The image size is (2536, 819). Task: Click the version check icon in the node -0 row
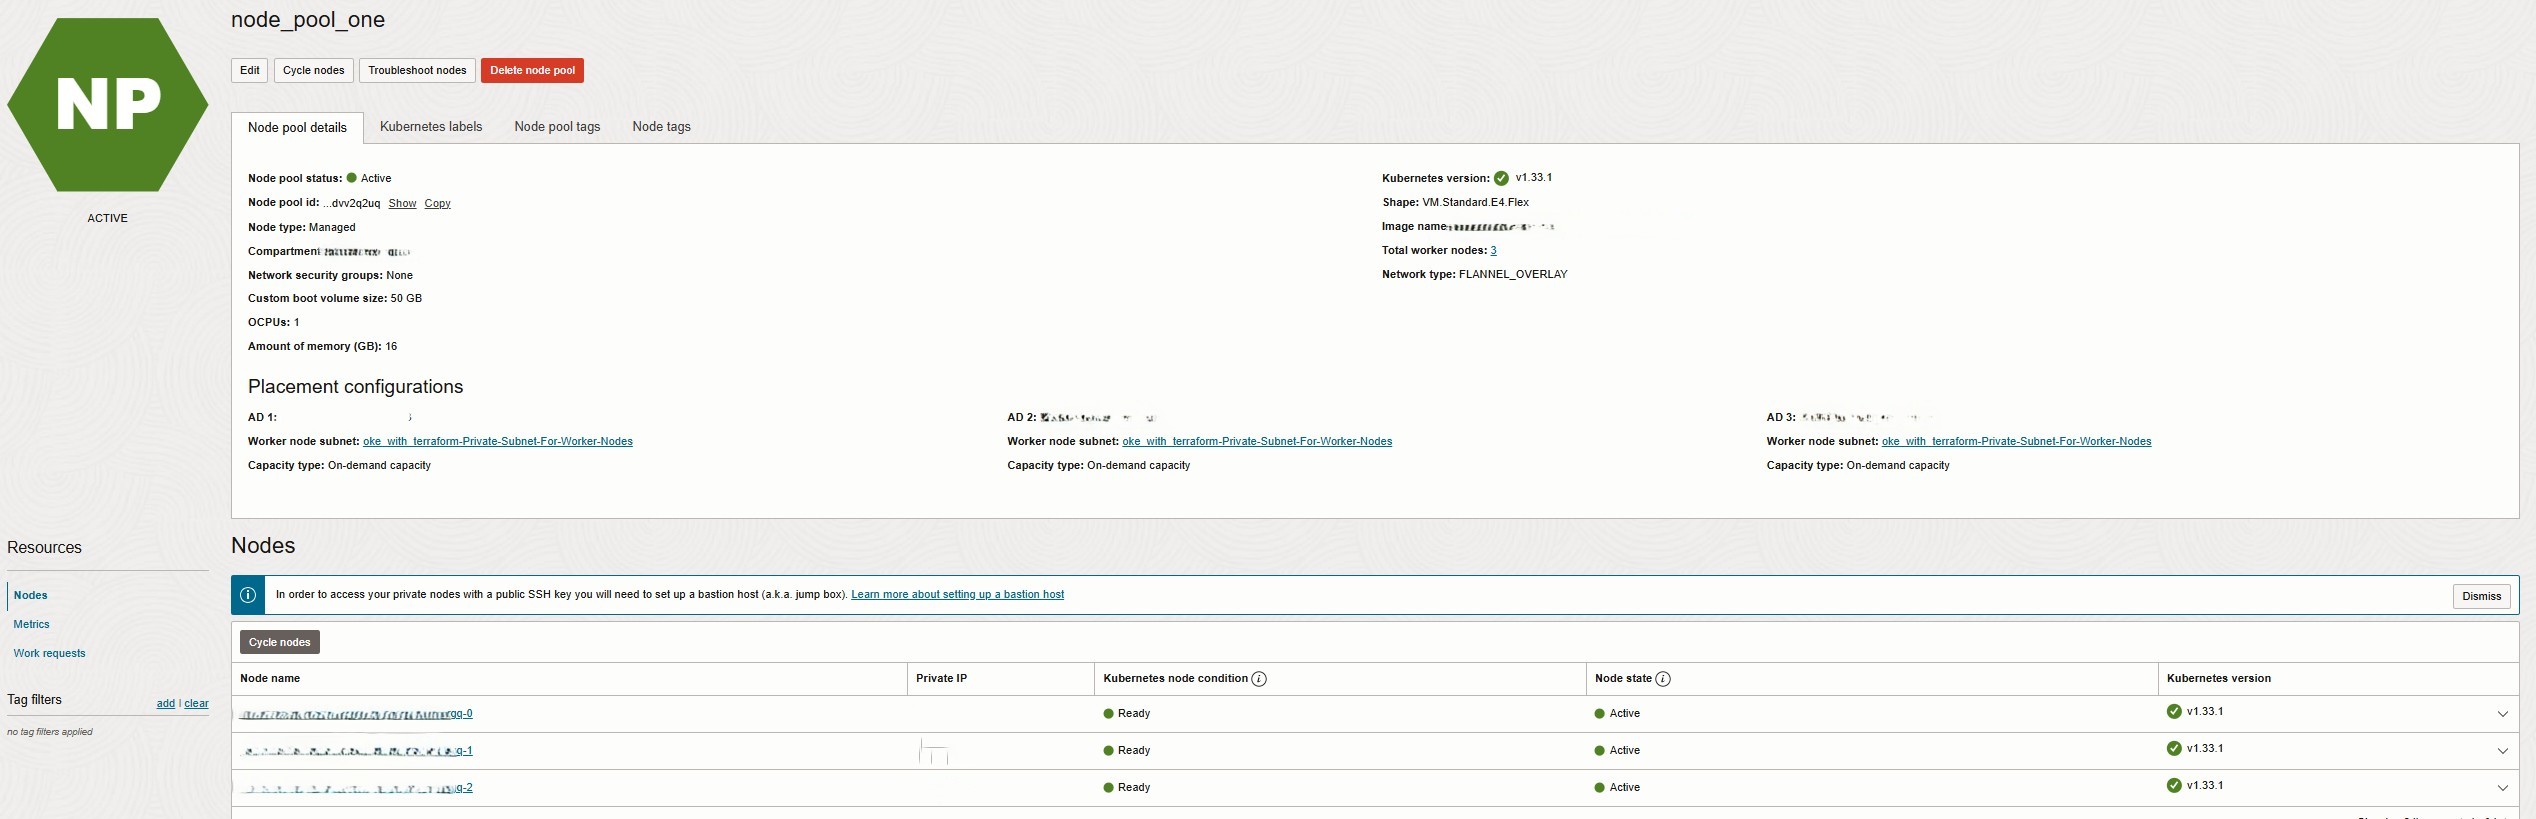[2174, 712]
